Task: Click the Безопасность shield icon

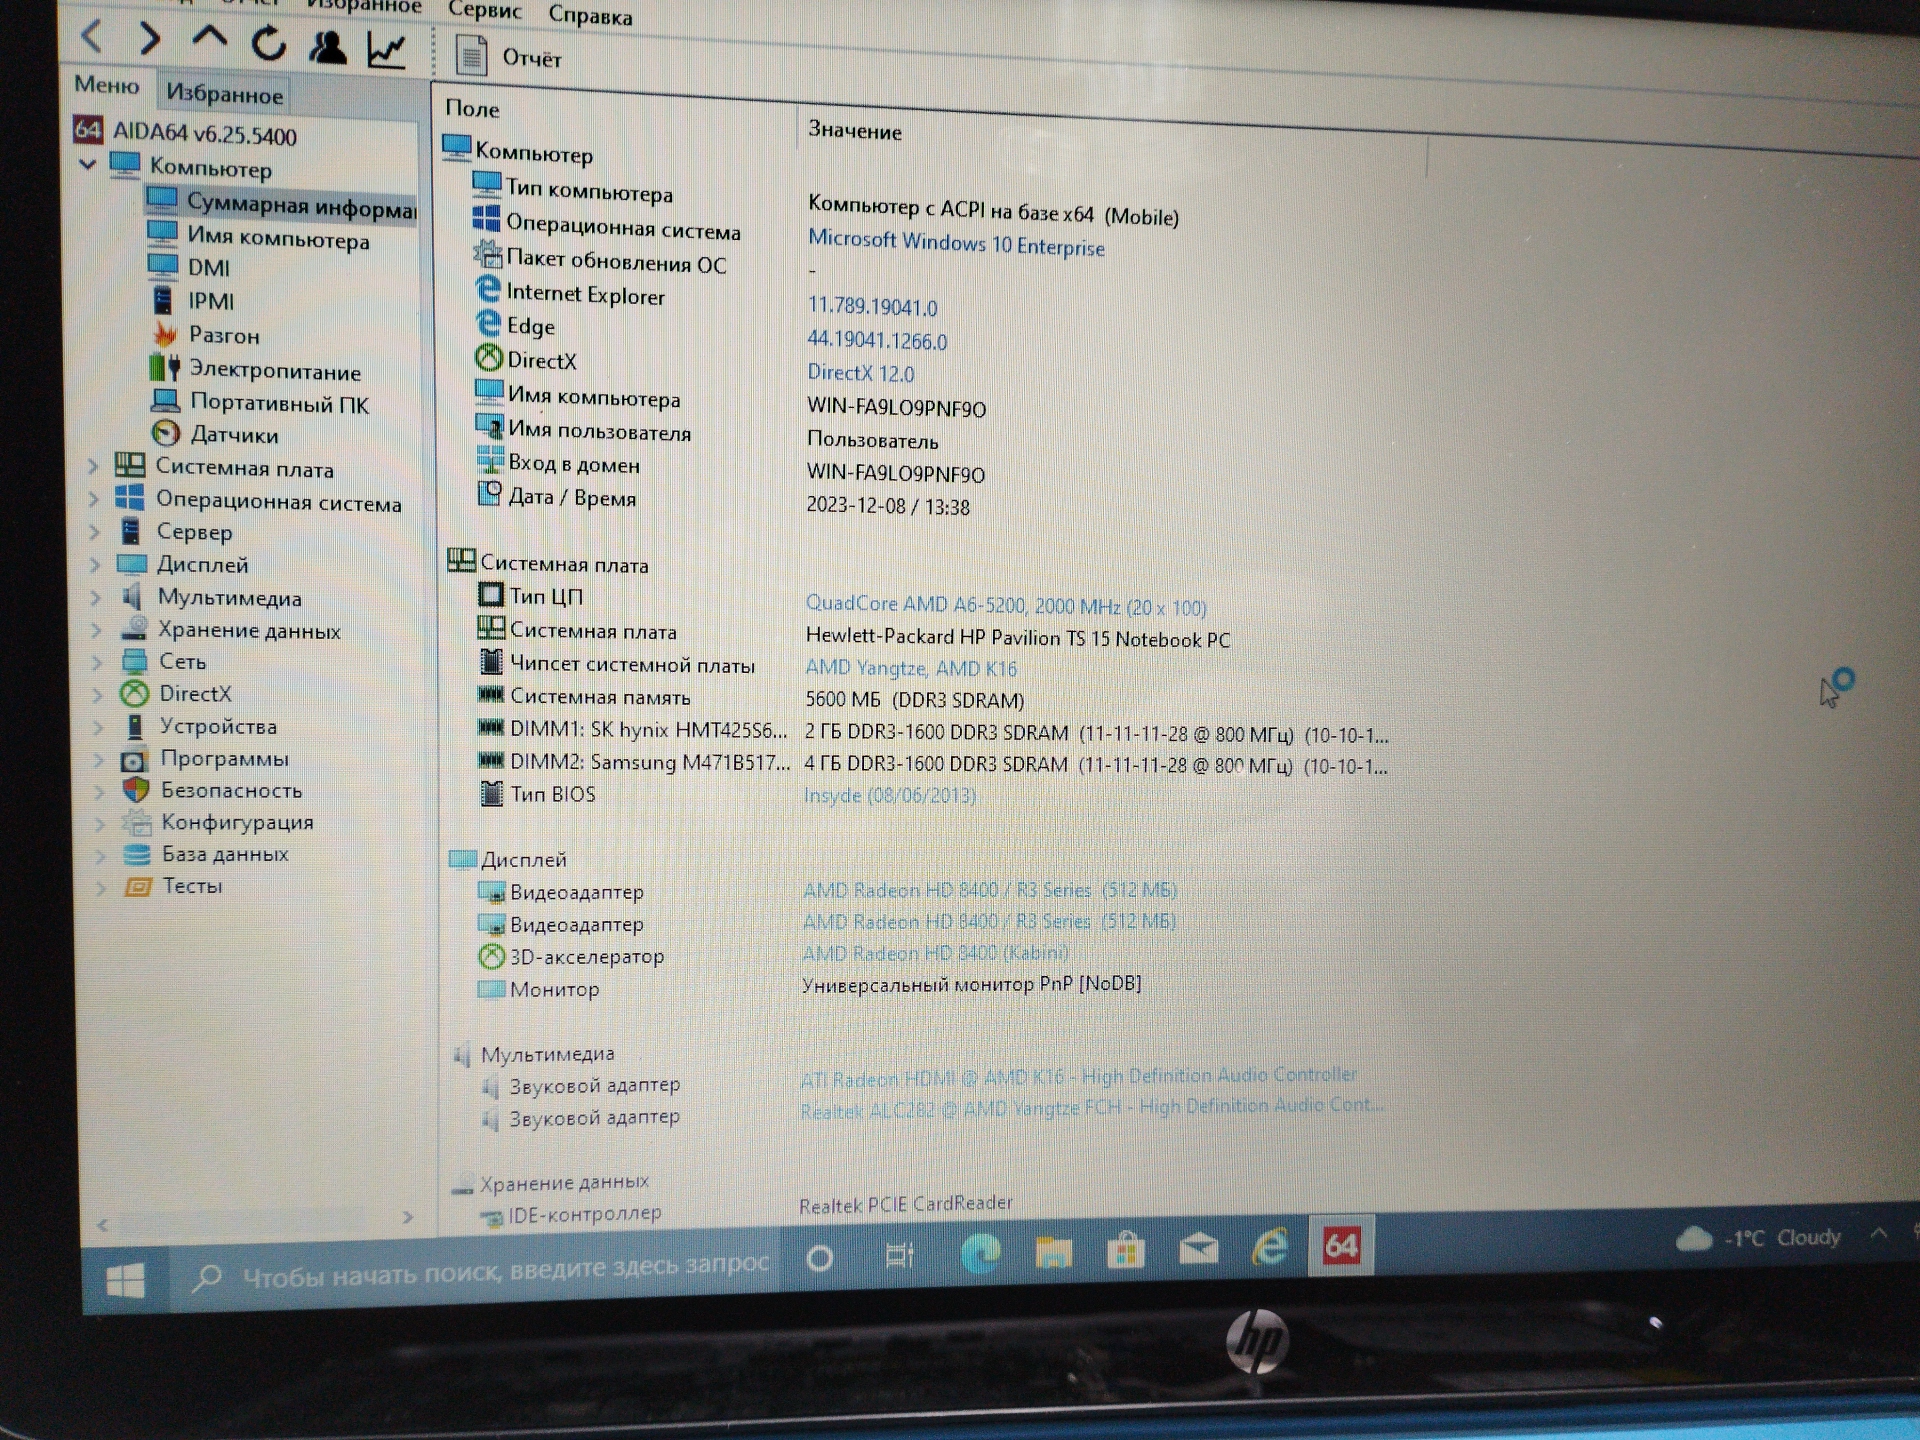Action: [x=135, y=790]
